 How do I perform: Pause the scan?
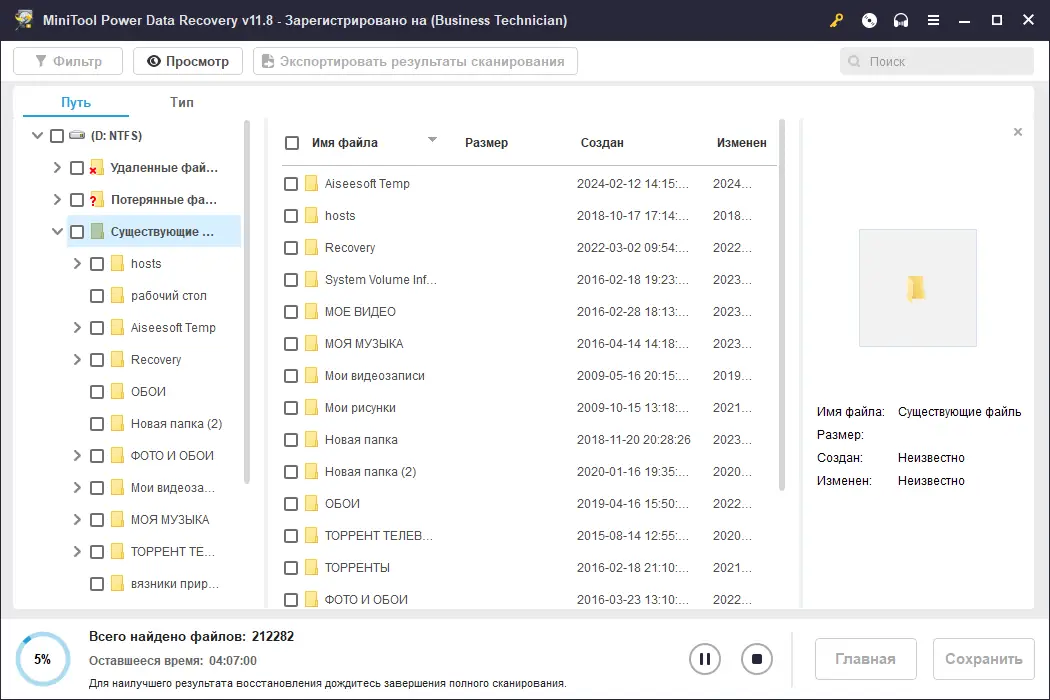704,659
